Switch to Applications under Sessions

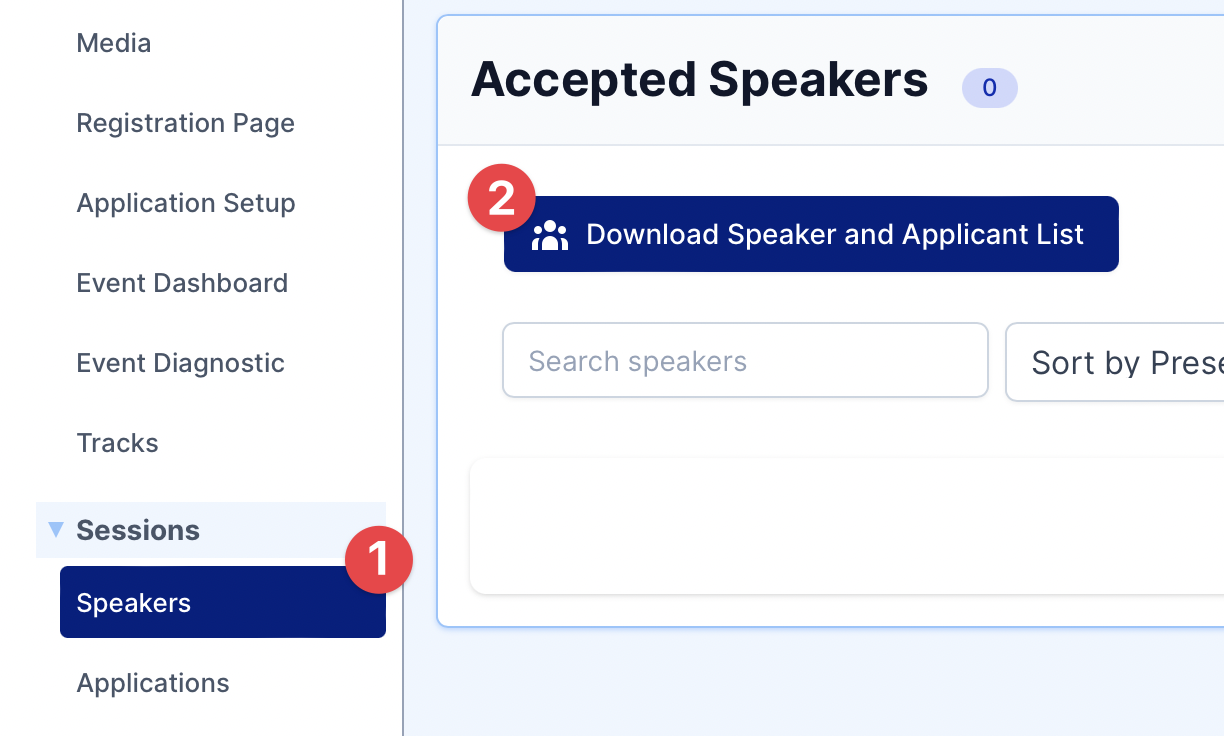pos(153,683)
